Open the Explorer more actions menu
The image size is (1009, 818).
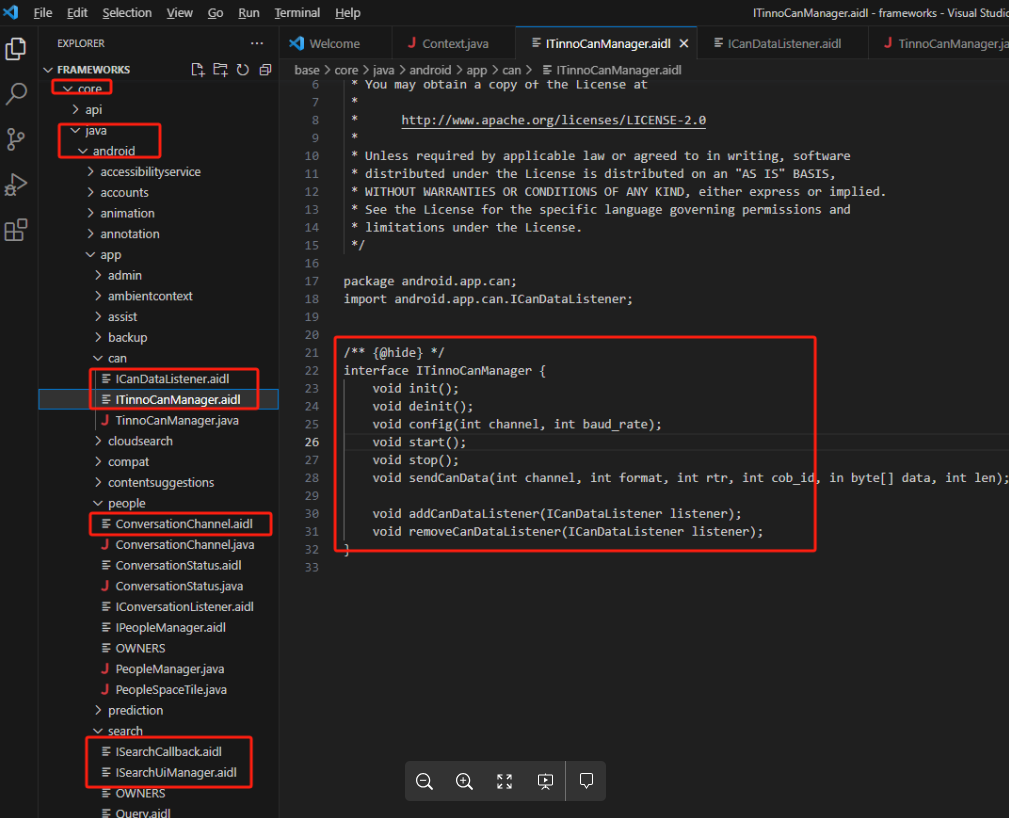click(x=257, y=42)
